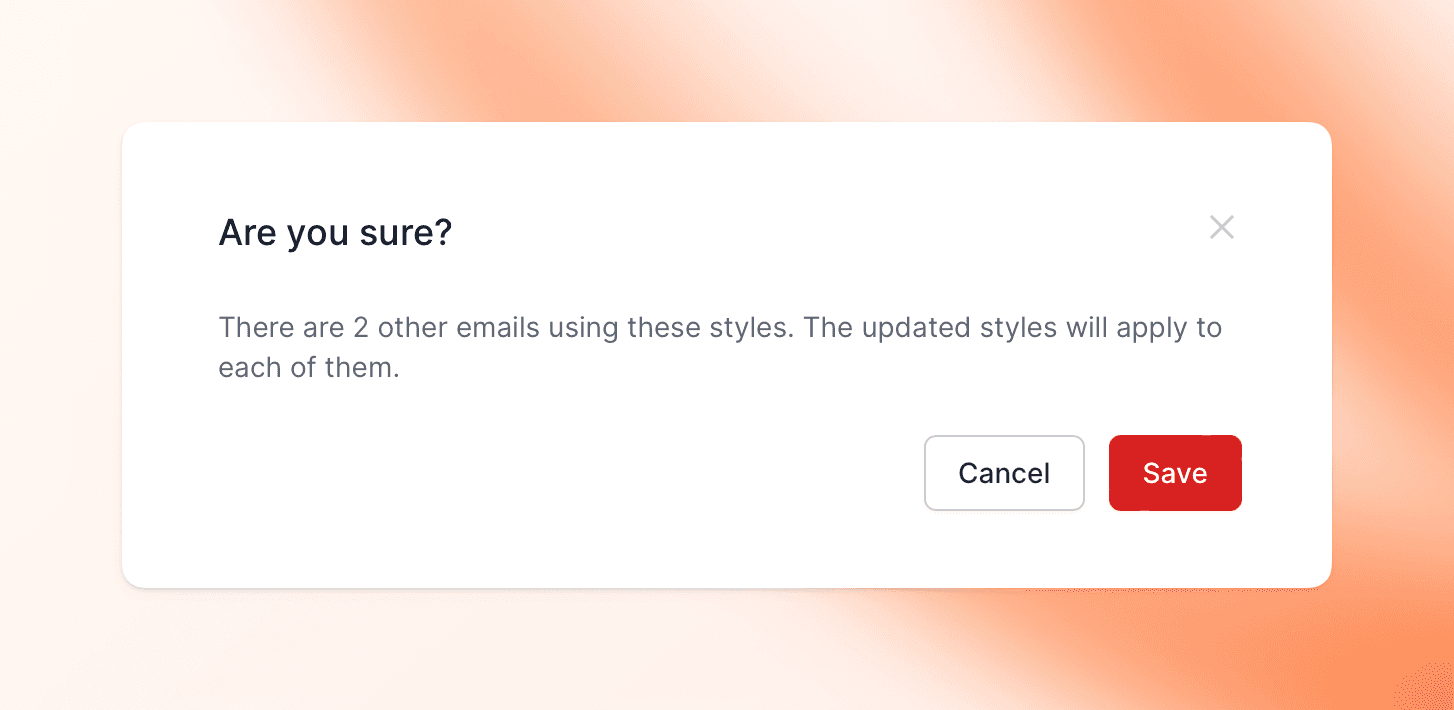
Task: Dismiss the confirmation by pressing Cancel
Action: point(1004,473)
